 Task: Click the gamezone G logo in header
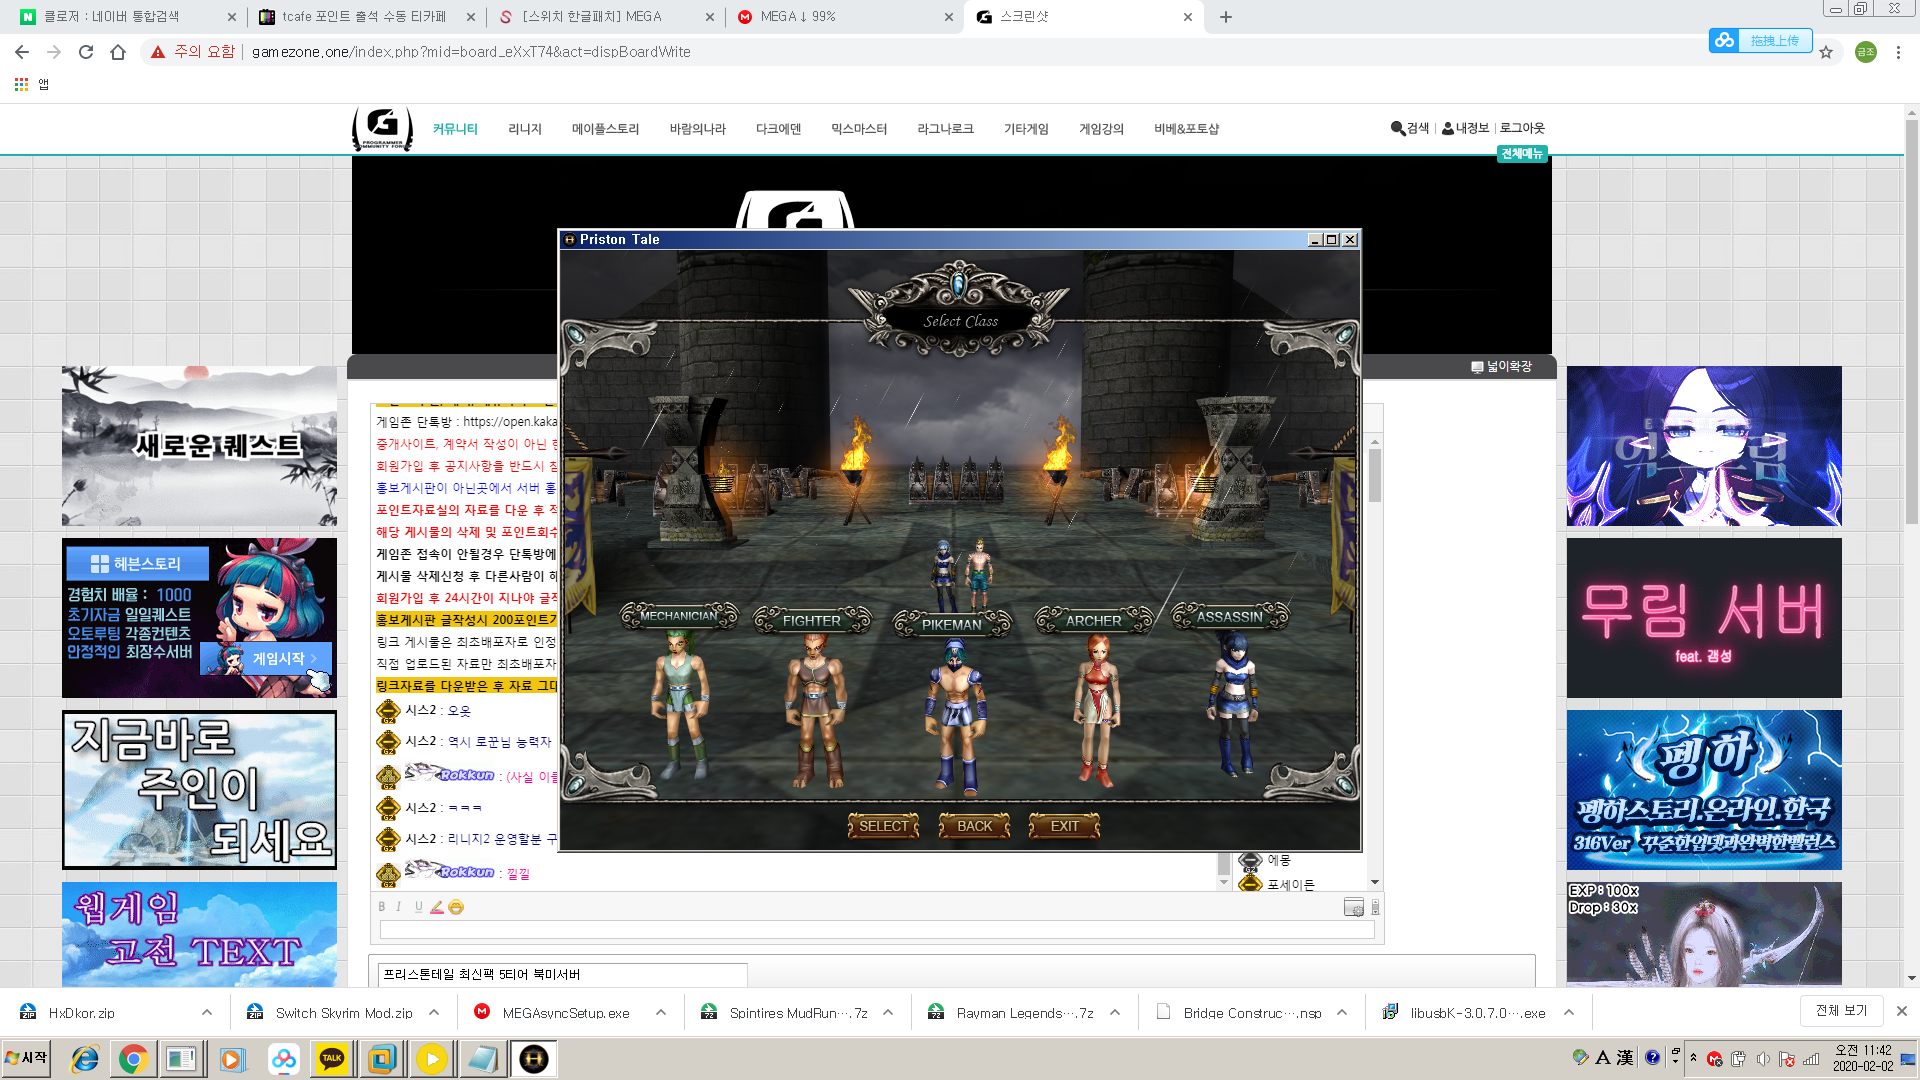pos(382,128)
